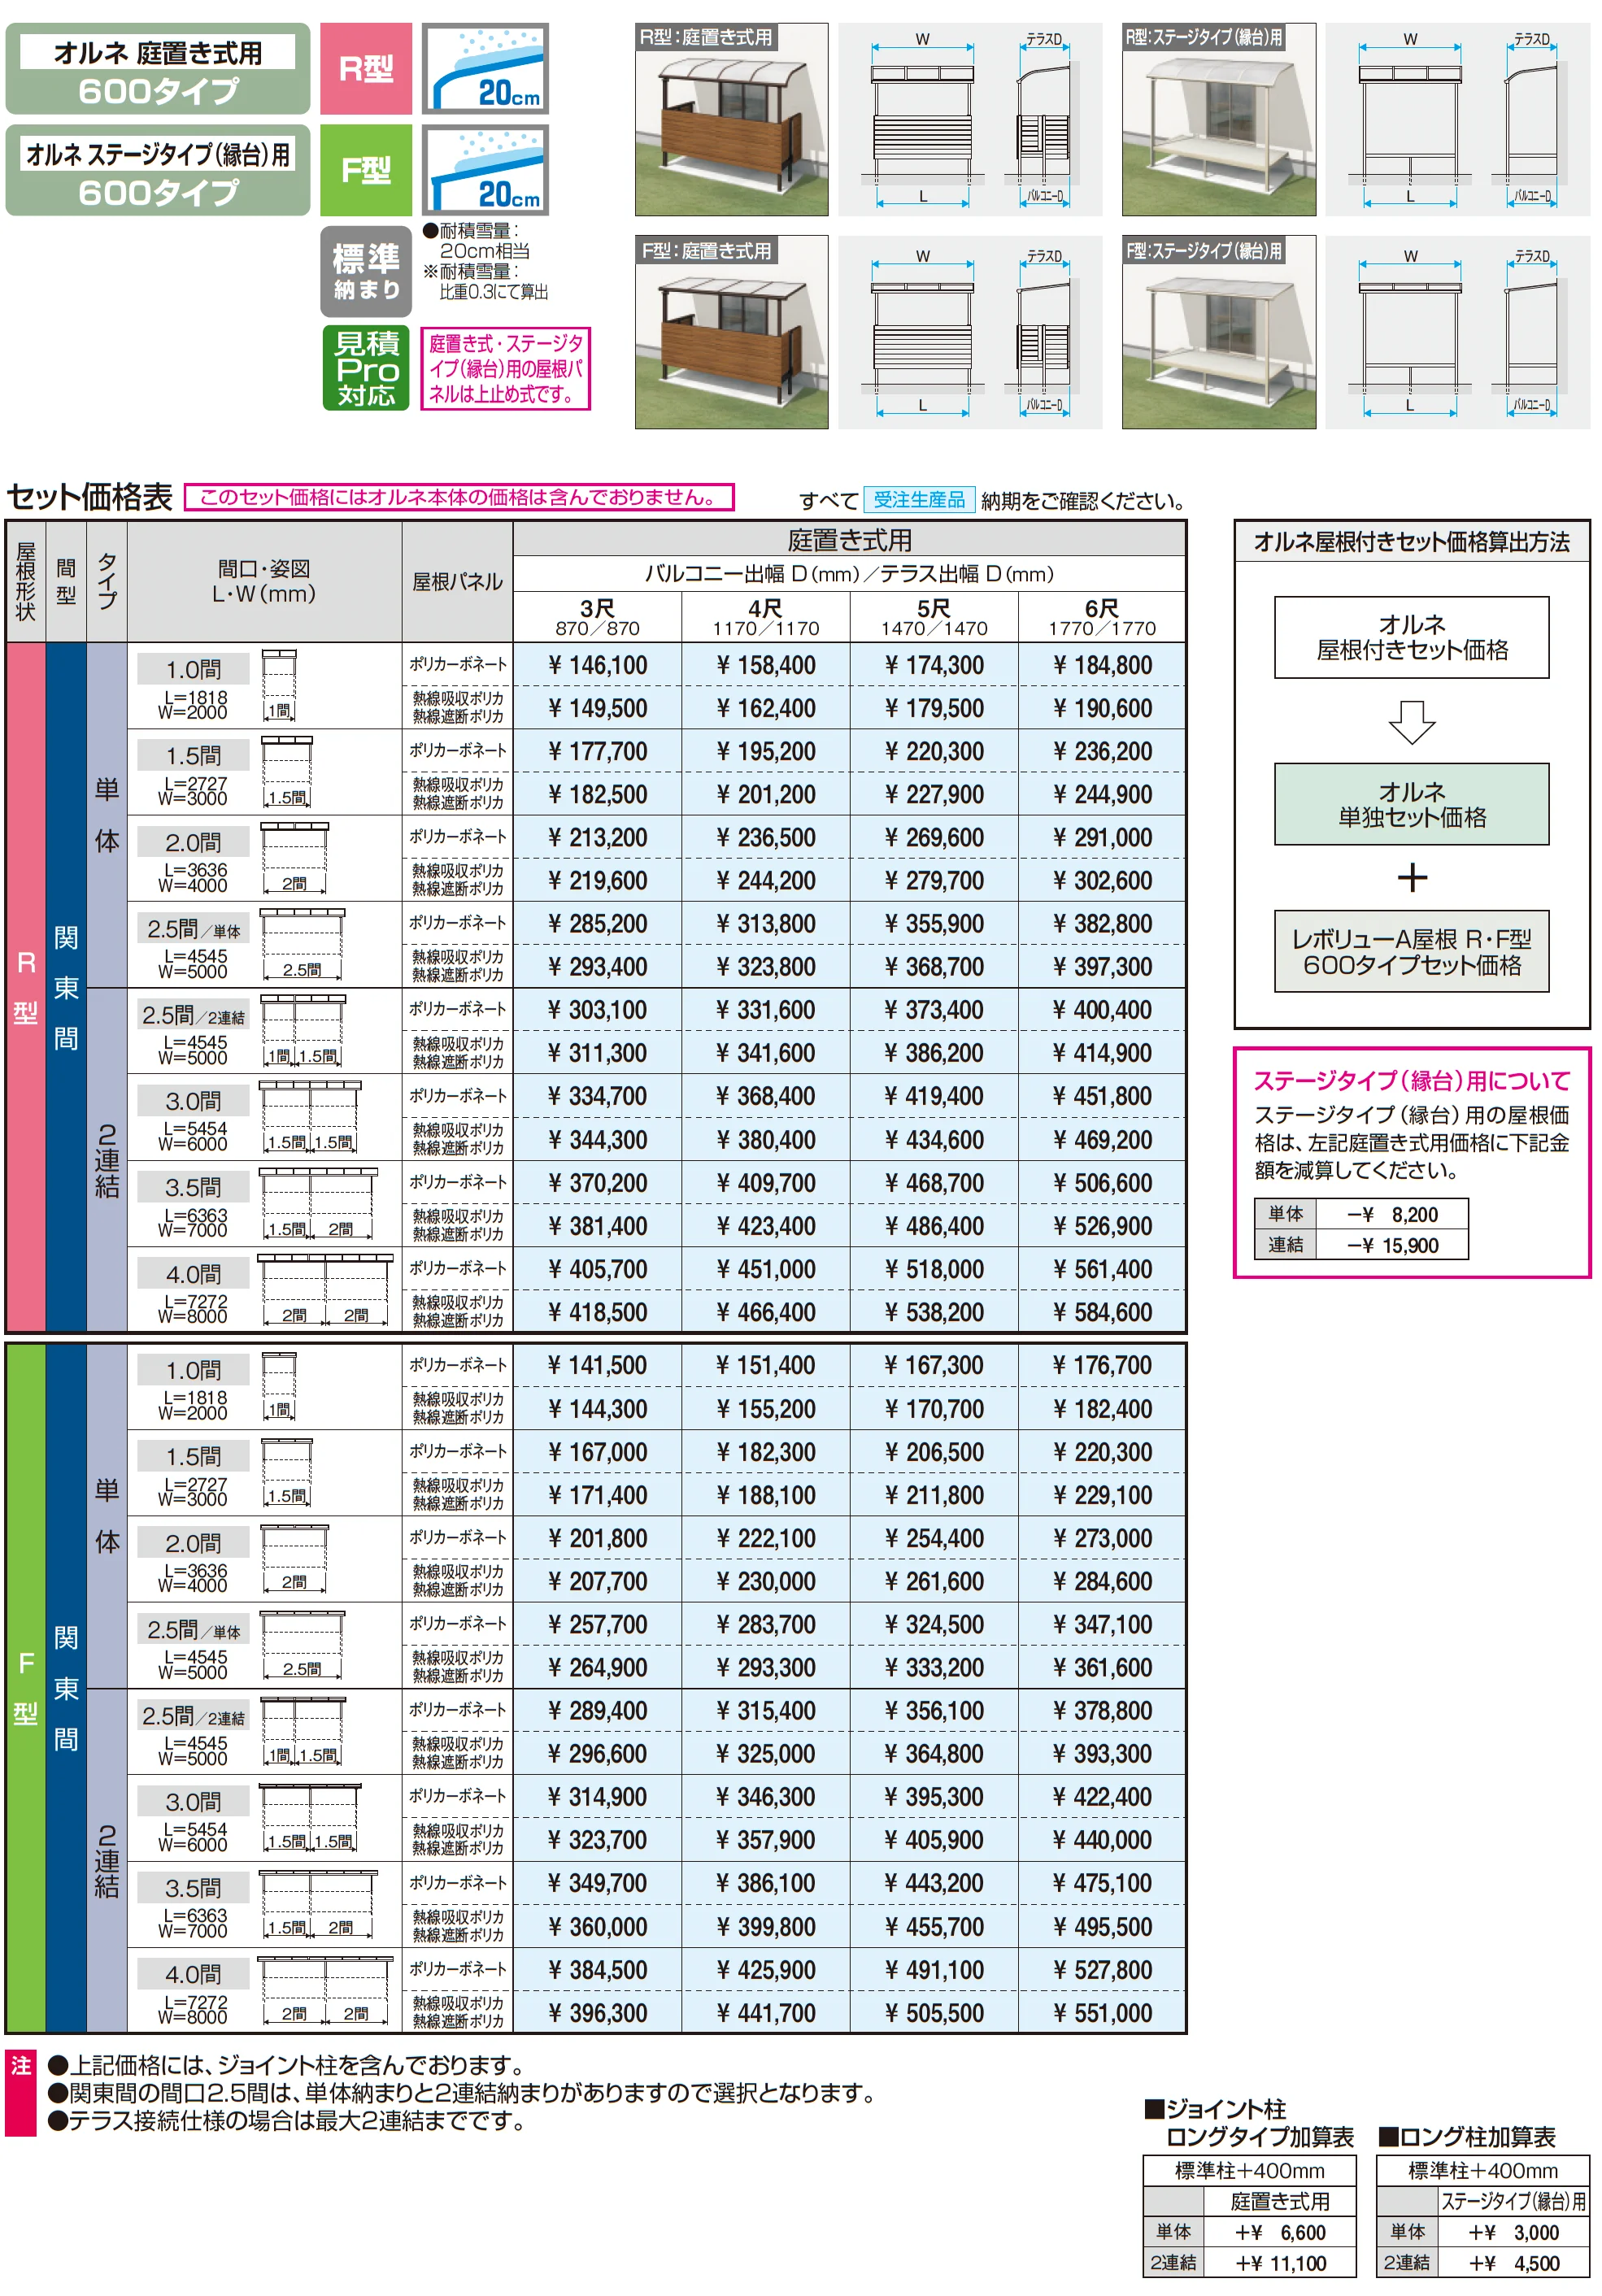Click the セット価格表 heading
This screenshot has height=2296, width=1602.
click(90, 497)
